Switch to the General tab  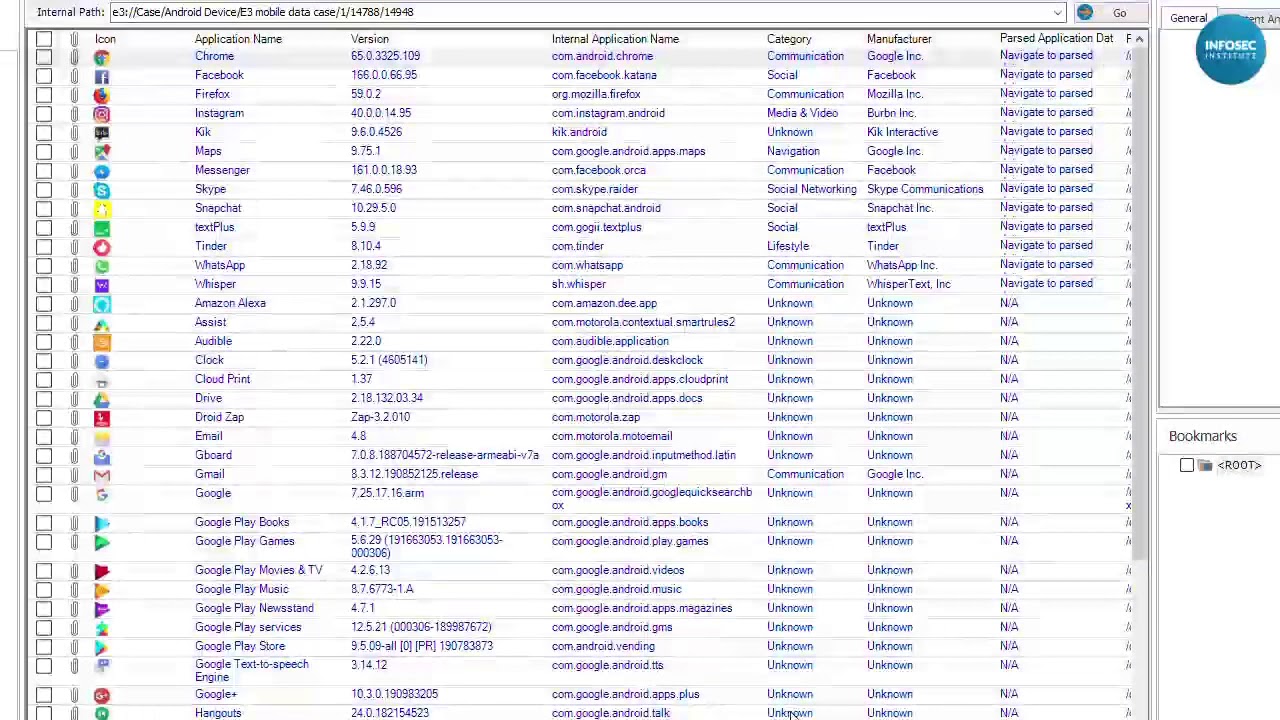pos(1189,19)
